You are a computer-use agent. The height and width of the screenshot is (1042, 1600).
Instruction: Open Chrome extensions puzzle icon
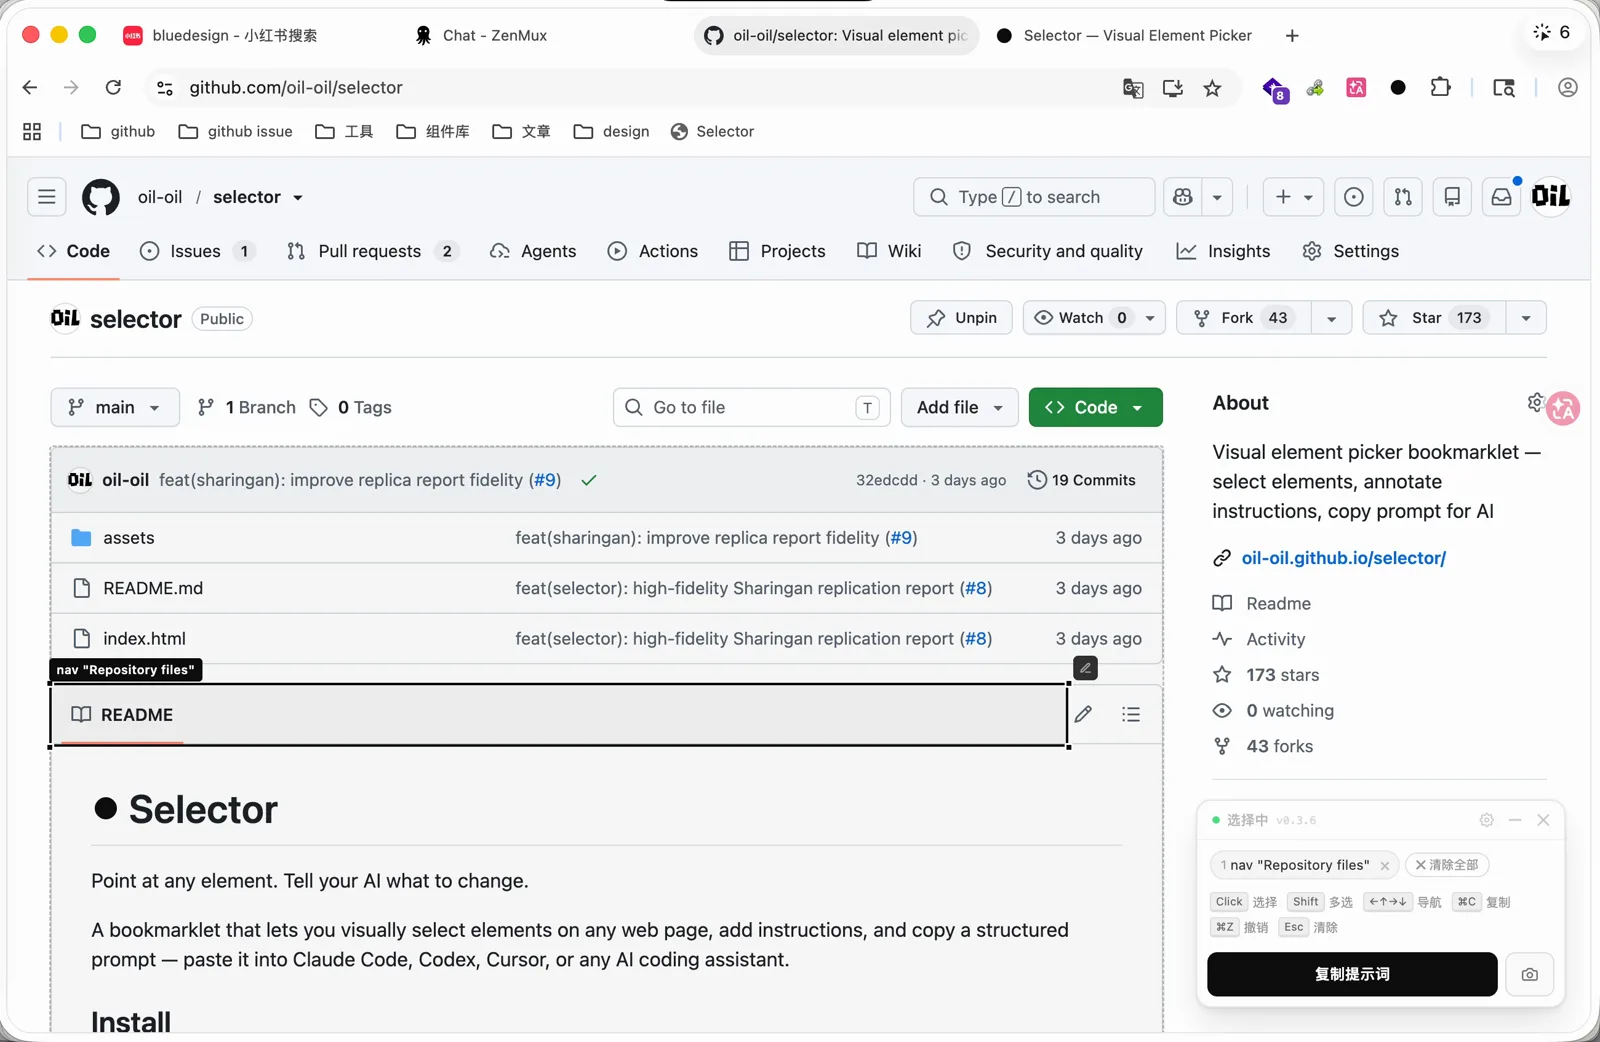(x=1440, y=88)
